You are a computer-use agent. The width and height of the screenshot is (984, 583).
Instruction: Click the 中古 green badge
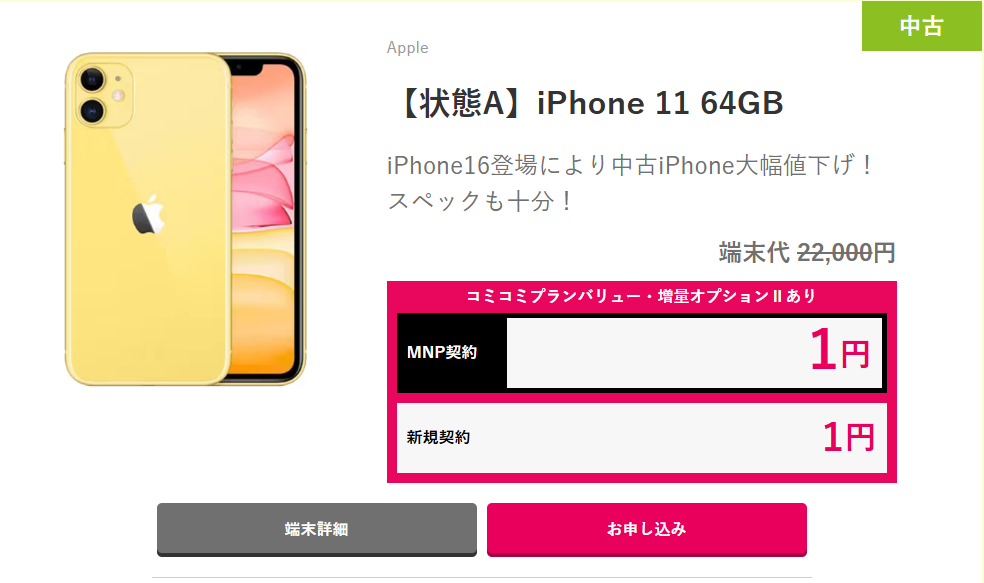point(921,26)
